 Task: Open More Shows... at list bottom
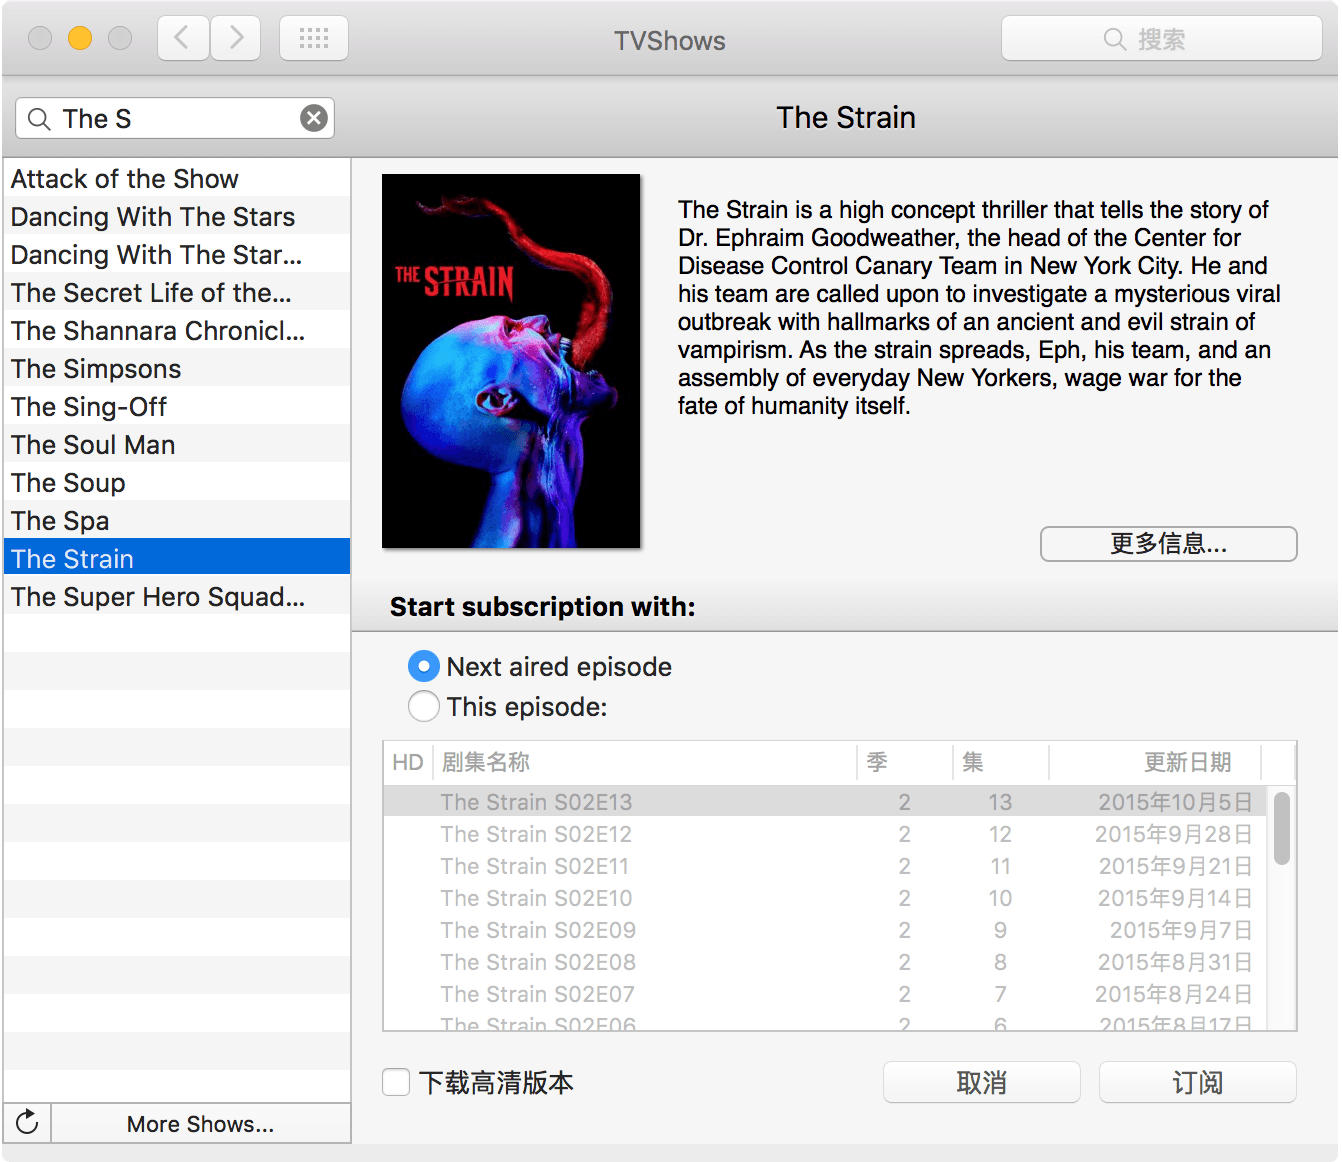coord(200,1123)
